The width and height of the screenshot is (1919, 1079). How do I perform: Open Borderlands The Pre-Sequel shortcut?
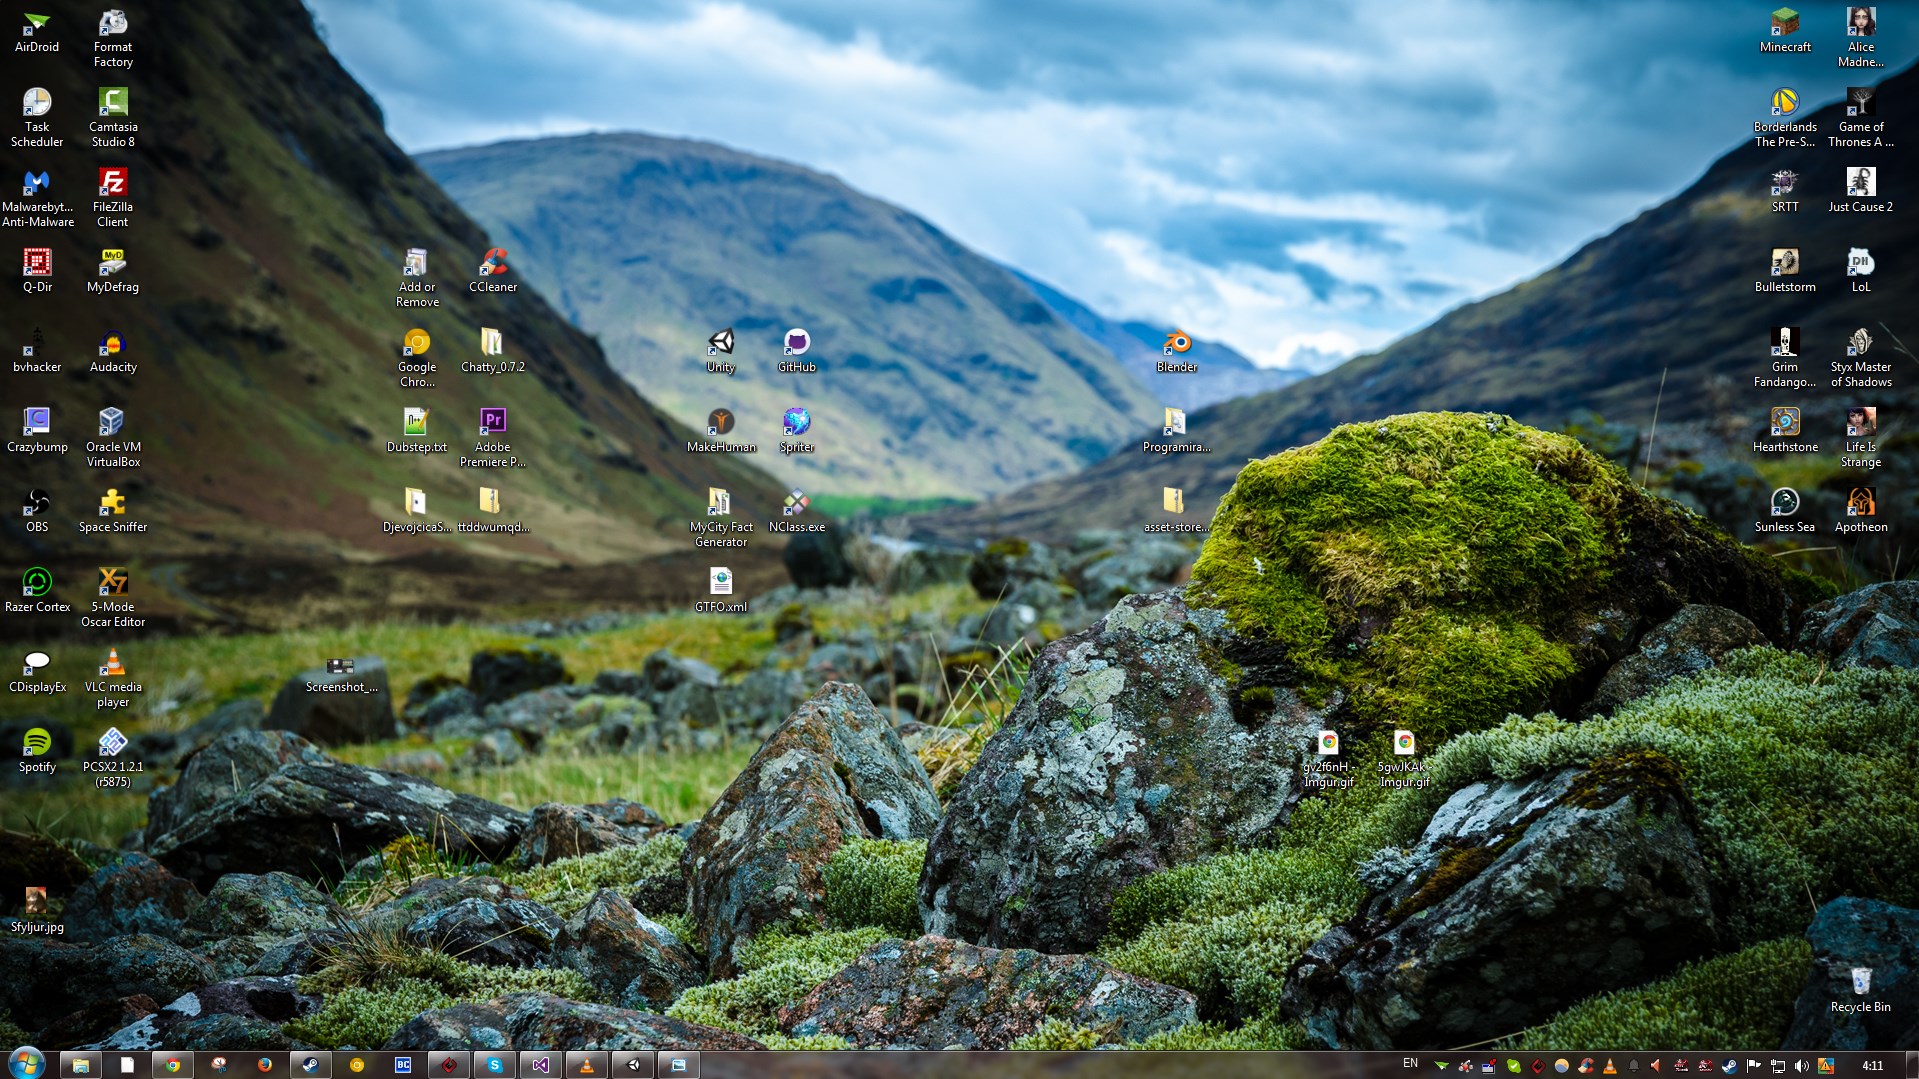click(x=1785, y=118)
